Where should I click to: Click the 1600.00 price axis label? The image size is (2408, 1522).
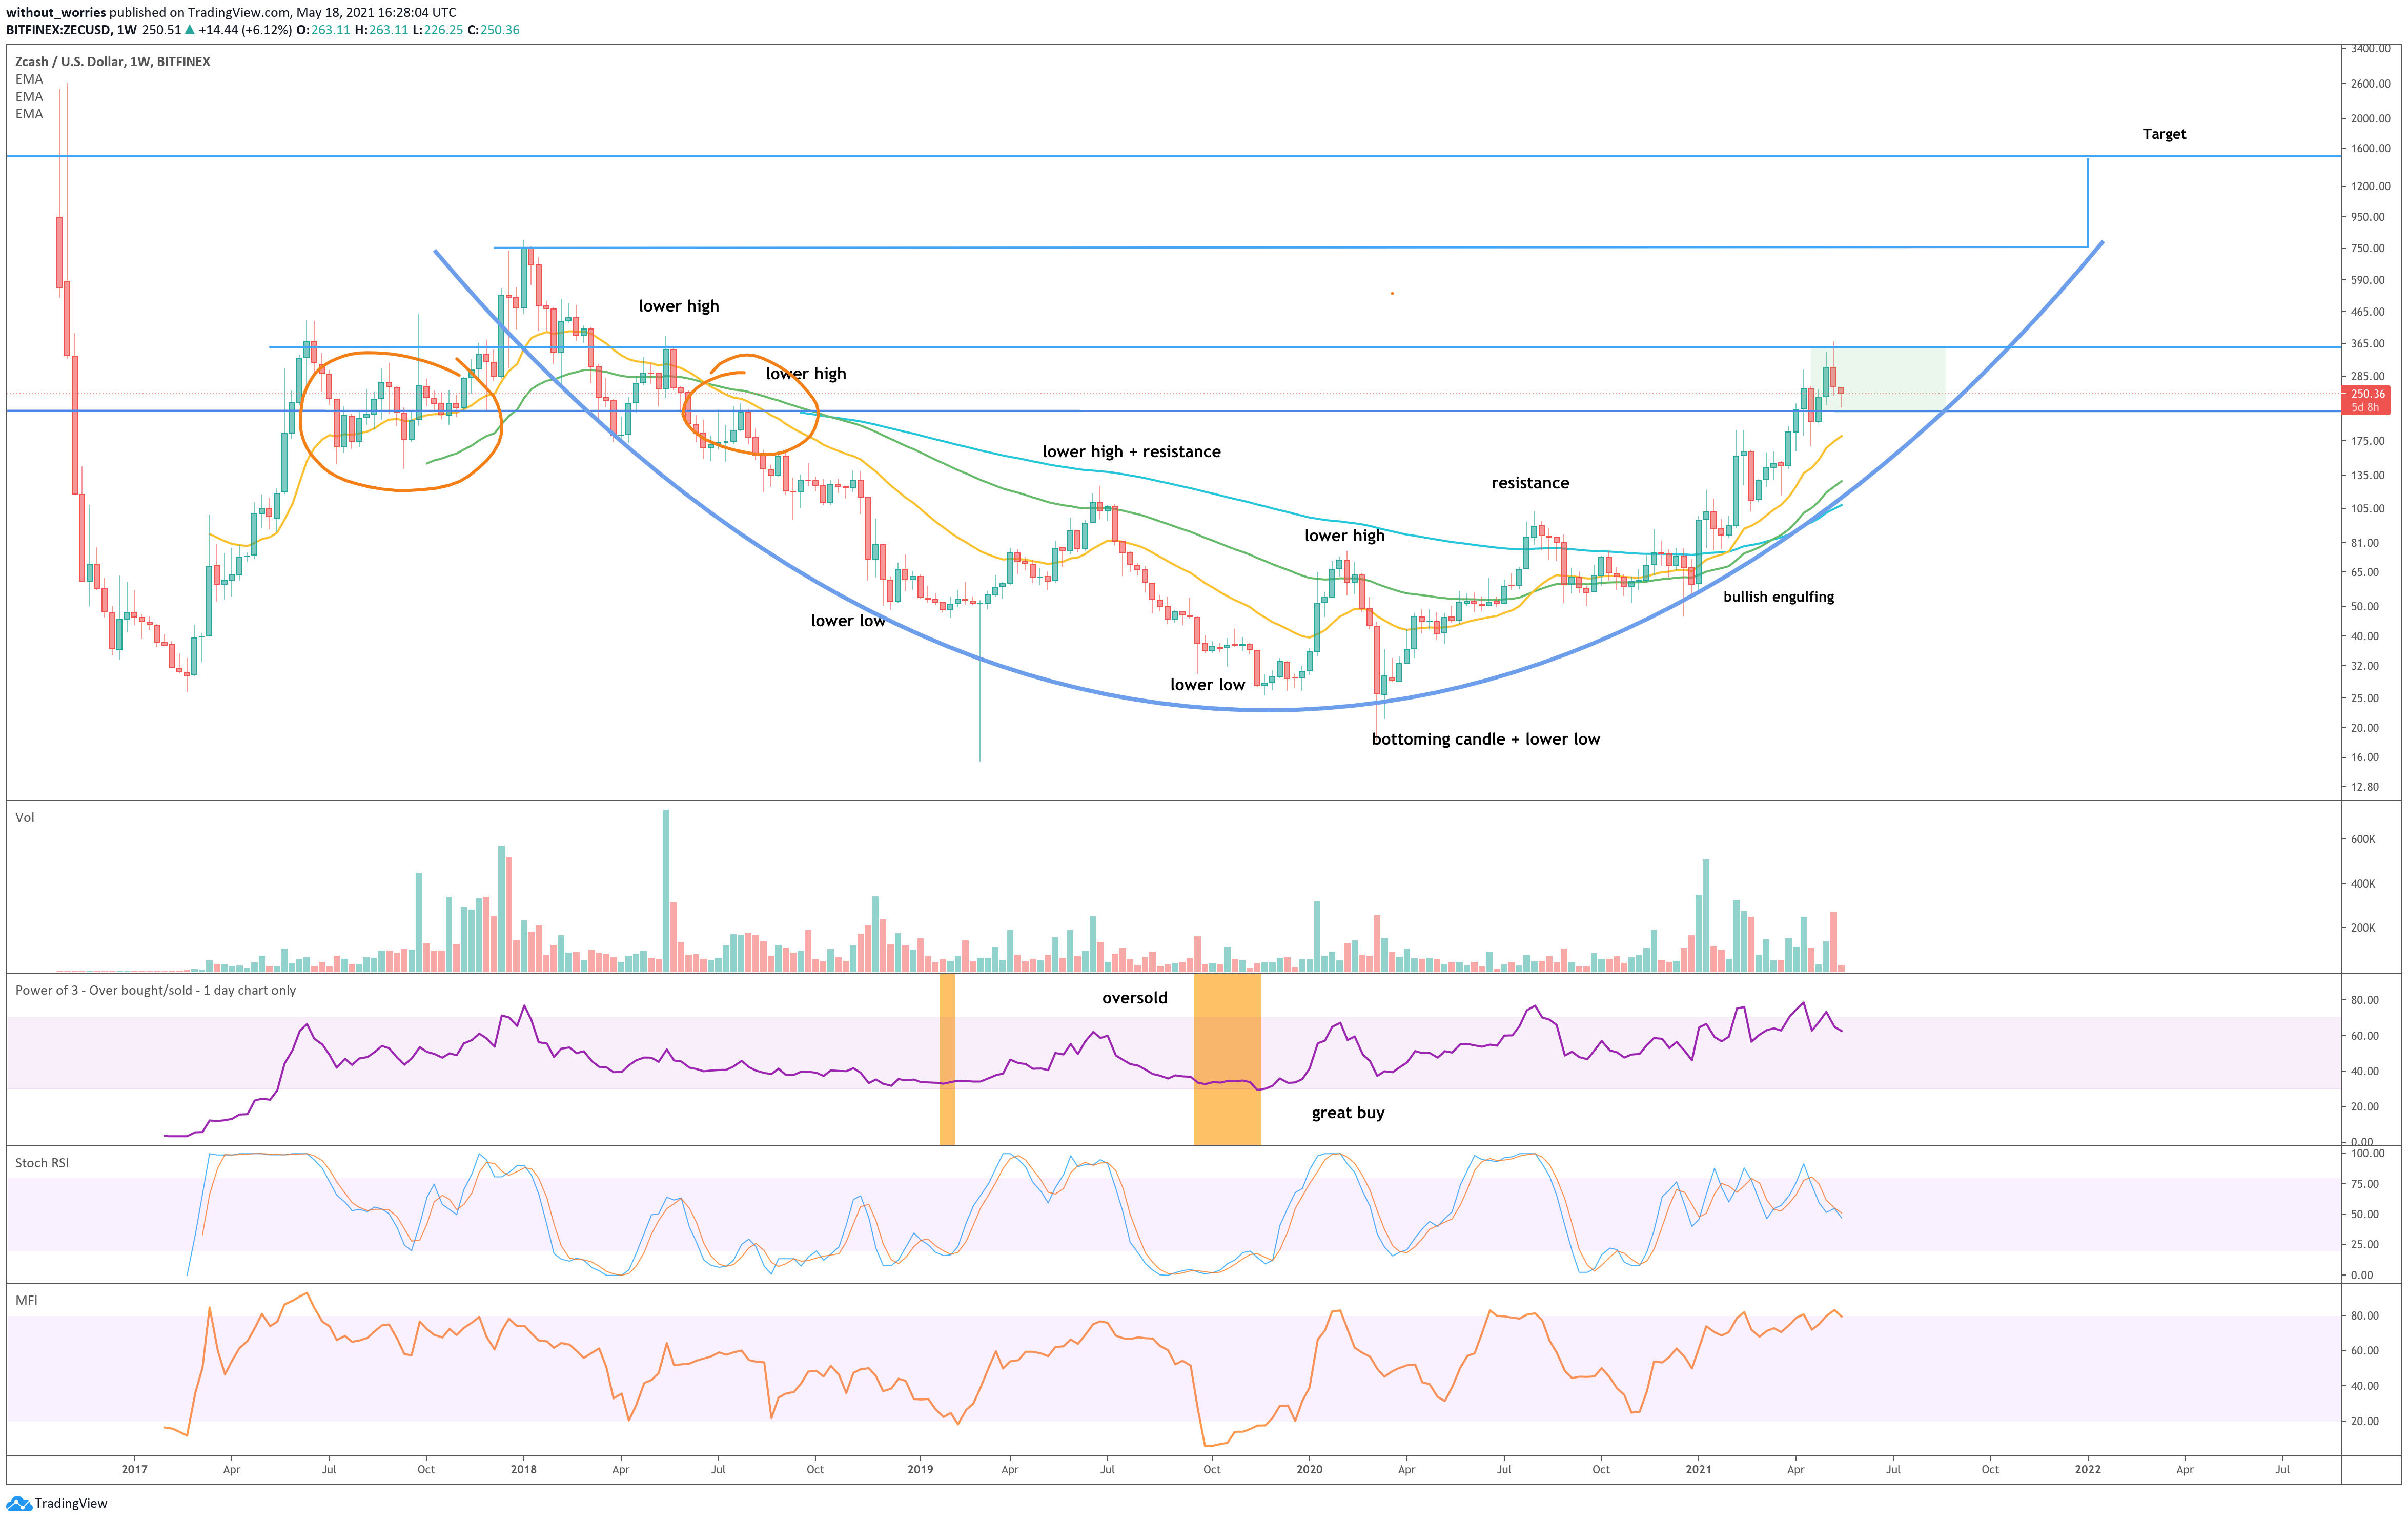(x=2371, y=148)
